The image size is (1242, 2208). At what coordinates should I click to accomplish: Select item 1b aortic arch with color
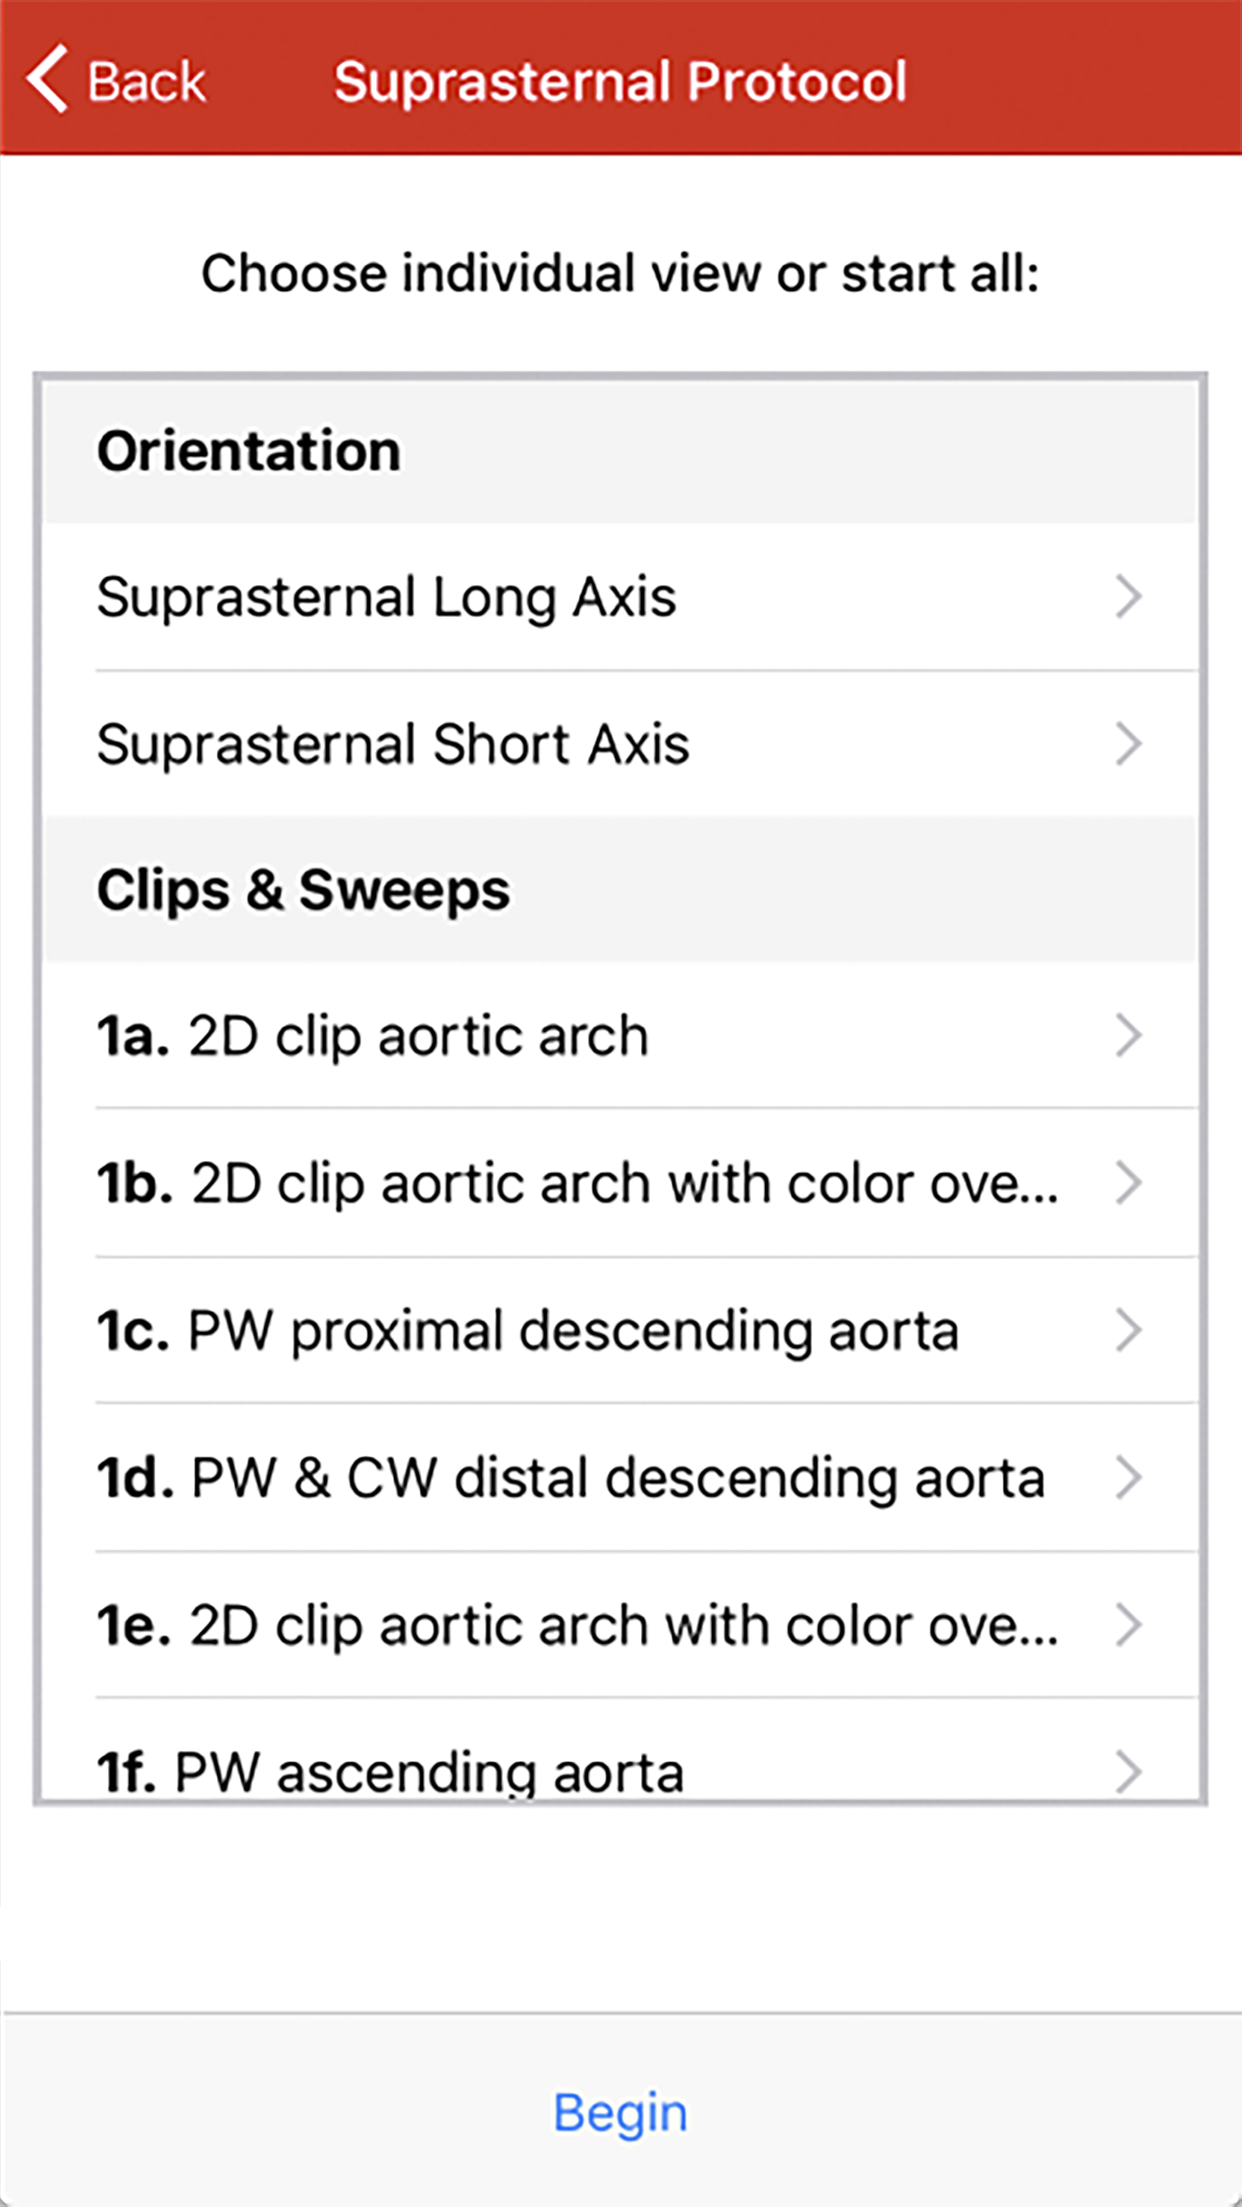click(x=577, y=1183)
